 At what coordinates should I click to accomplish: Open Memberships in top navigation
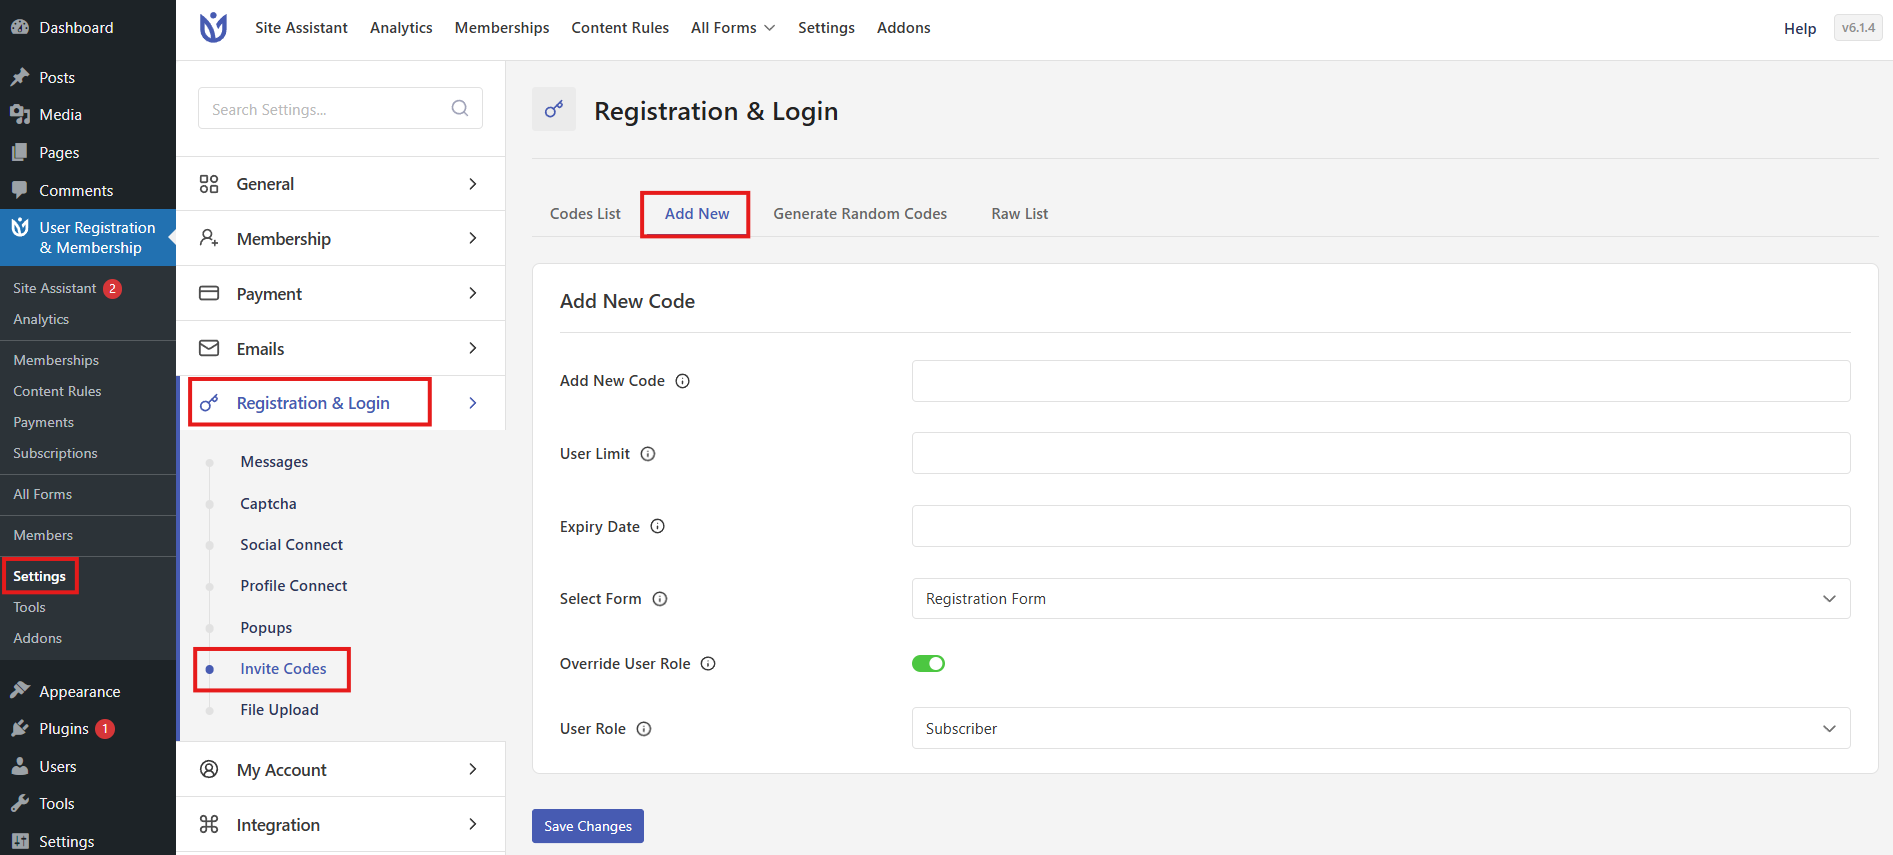pyautogui.click(x=502, y=28)
